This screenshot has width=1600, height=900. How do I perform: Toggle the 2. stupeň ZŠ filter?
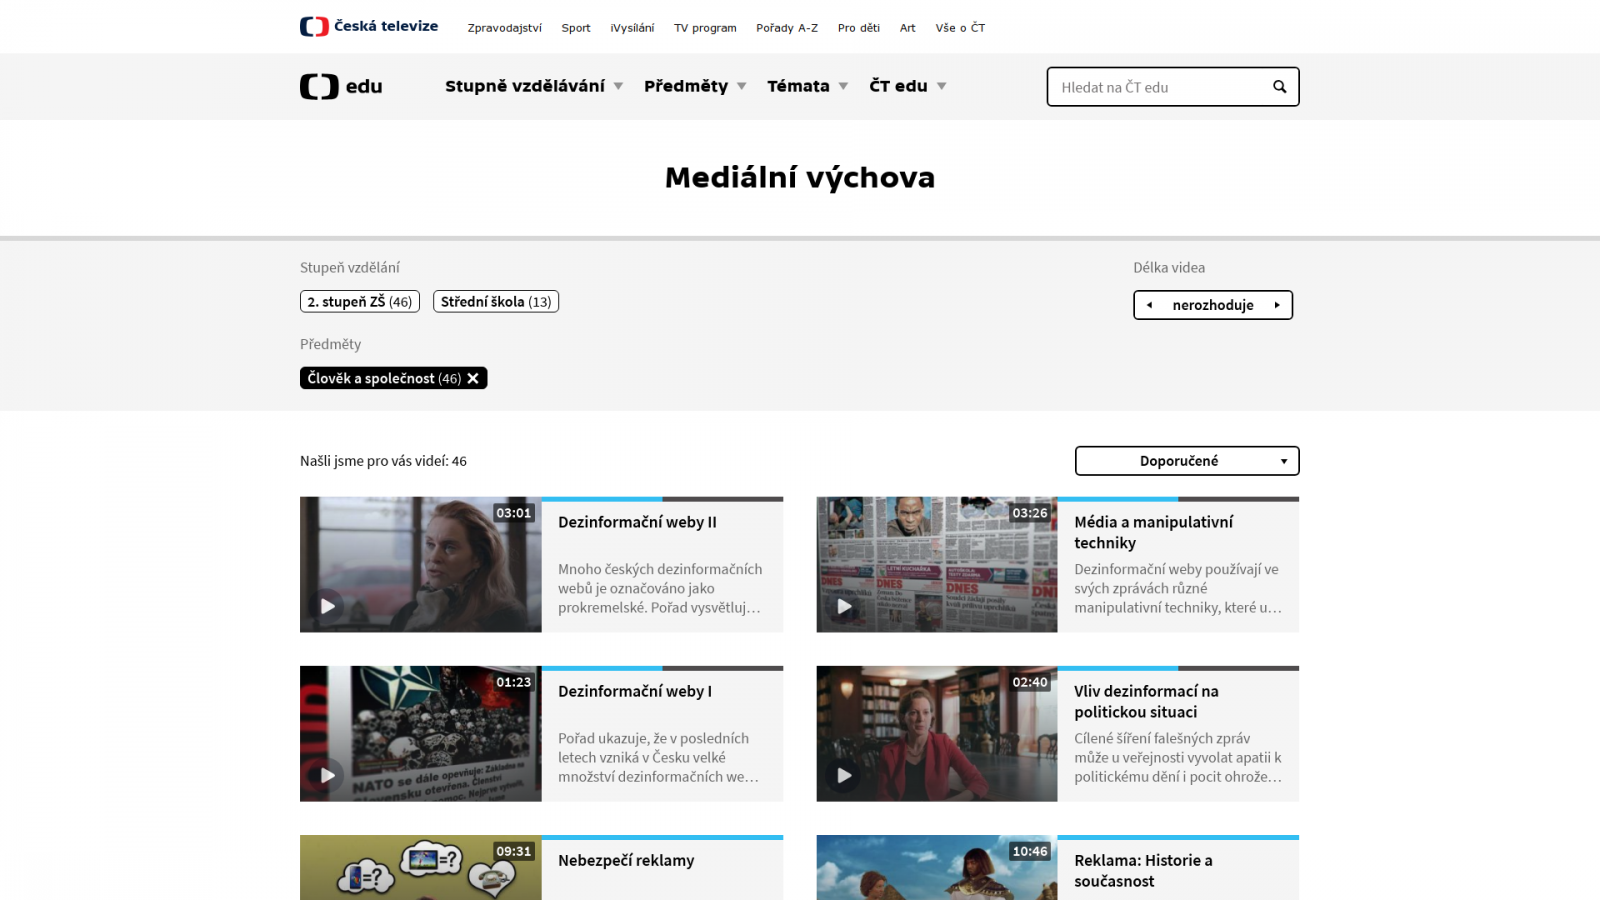pyautogui.click(x=360, y=302)
